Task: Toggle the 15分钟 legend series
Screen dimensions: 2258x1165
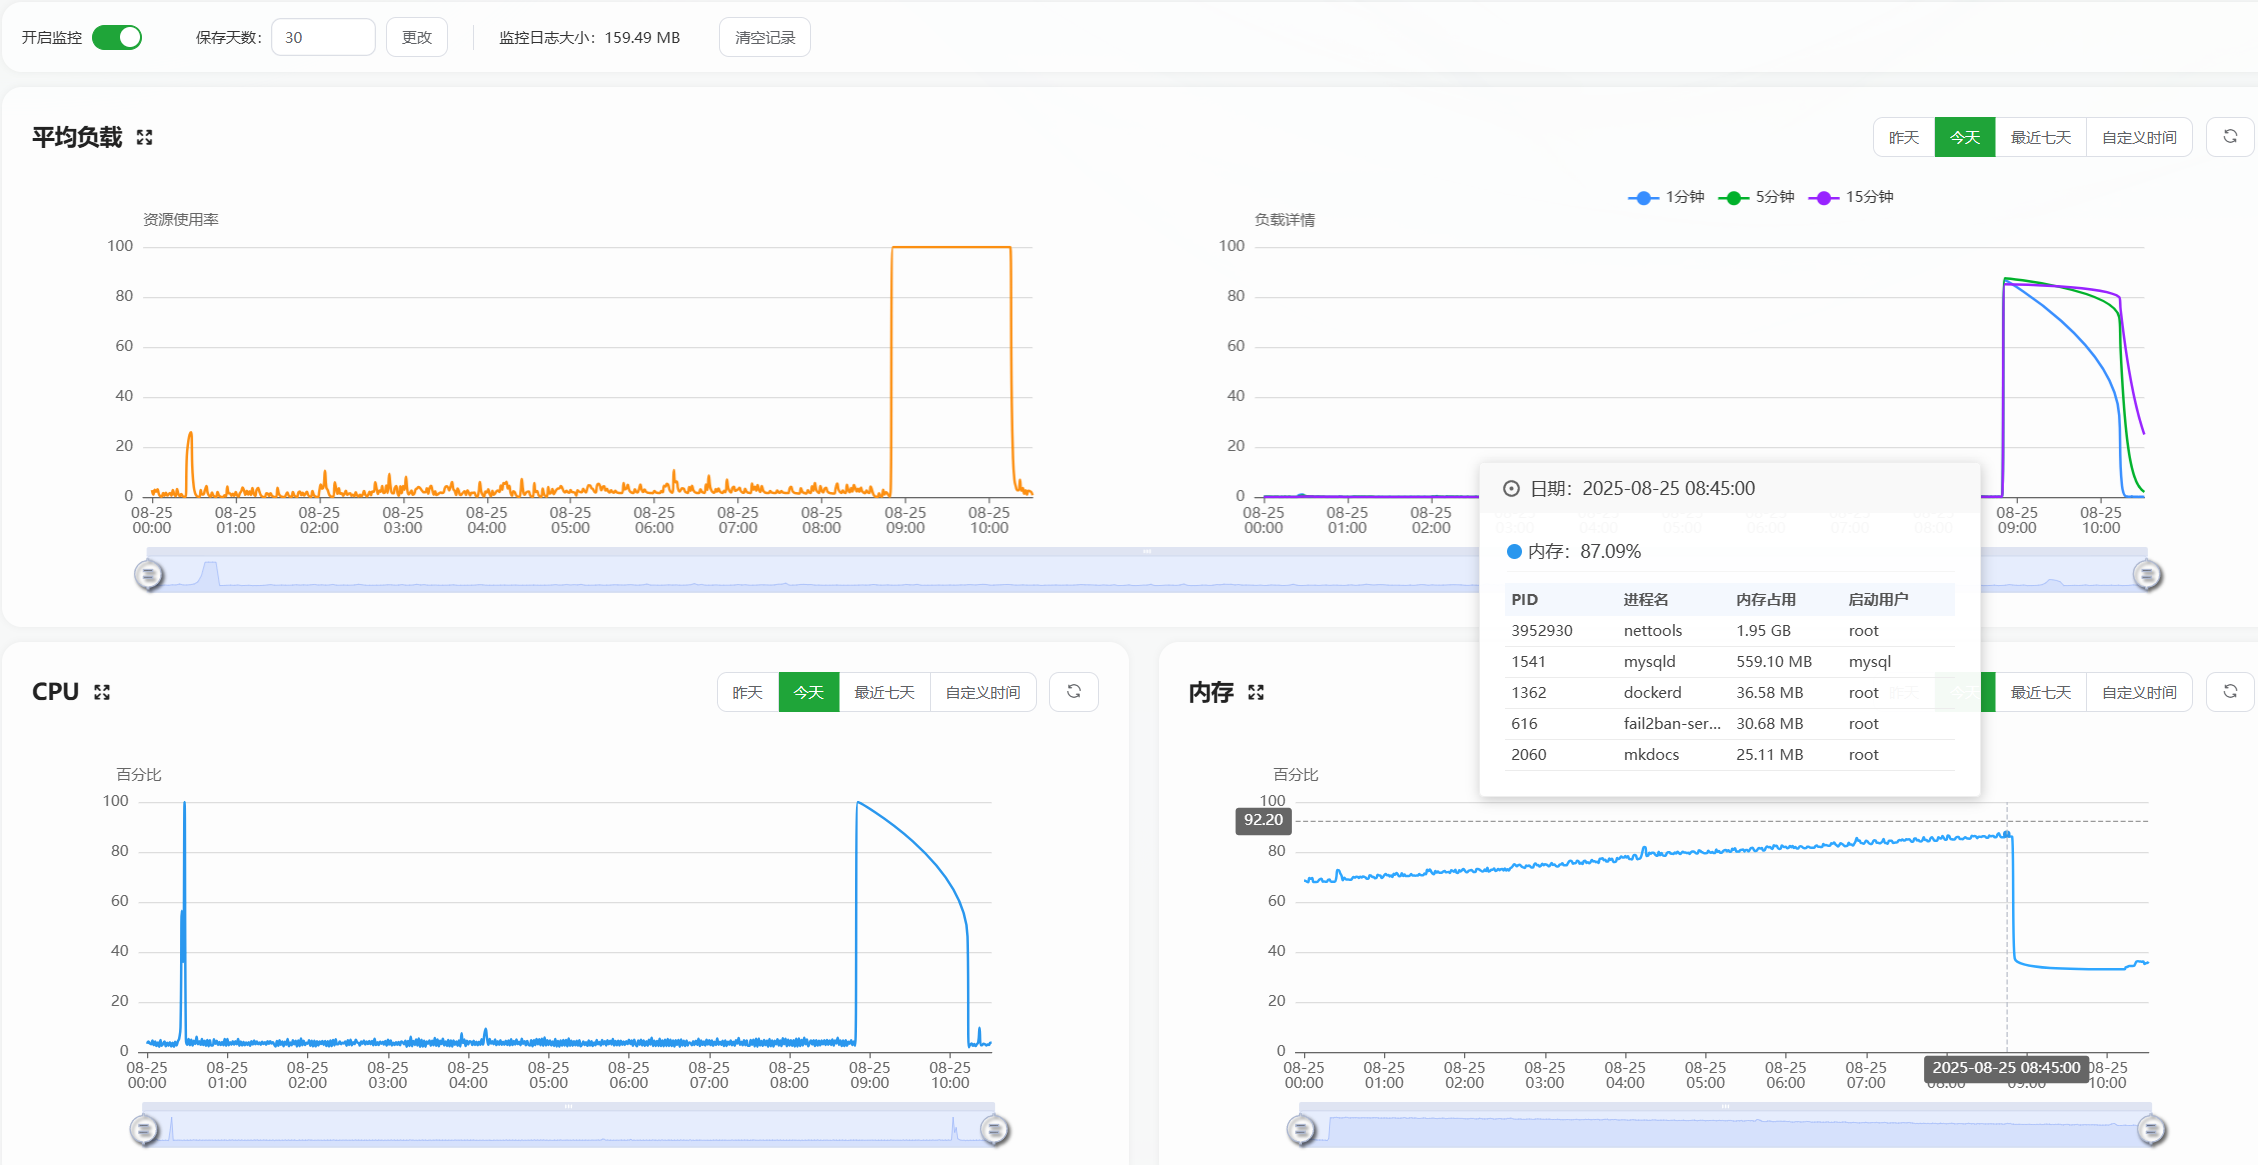Action: click(1851, 197)
